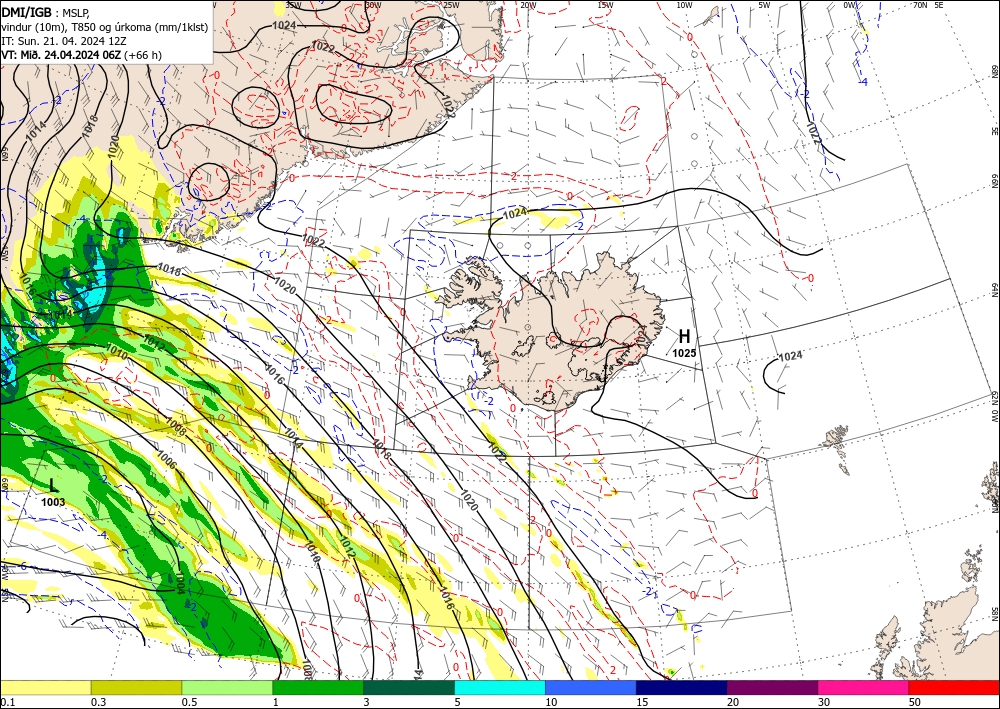This screenshot has width=1000, height=709.
Task: Click the 1025 high-pressure value
Action: click(x=684, y=353)
